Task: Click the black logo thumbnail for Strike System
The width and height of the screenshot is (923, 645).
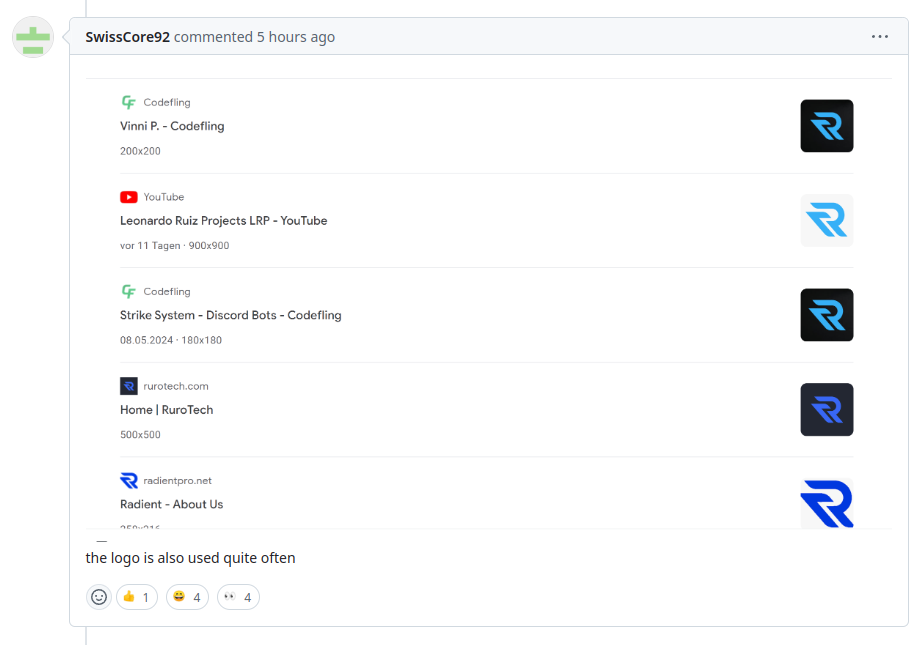Action: (826, 315)
